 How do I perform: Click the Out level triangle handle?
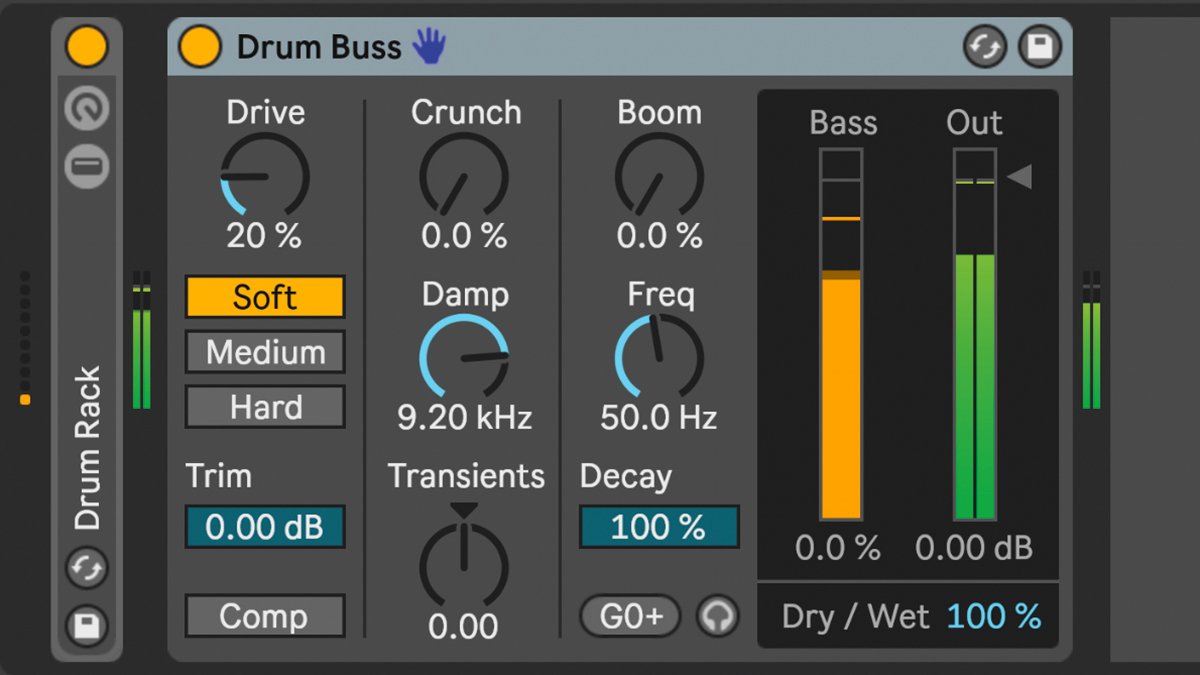(x=1019, y=178)
